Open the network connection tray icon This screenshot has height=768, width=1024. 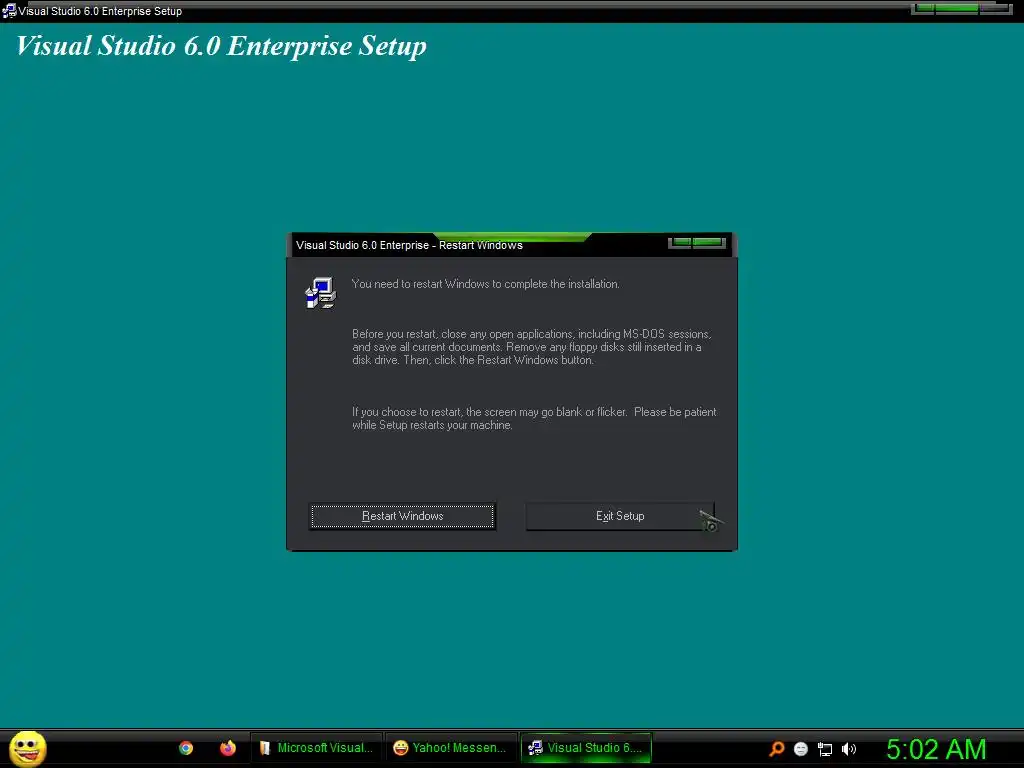coord(825,749)
